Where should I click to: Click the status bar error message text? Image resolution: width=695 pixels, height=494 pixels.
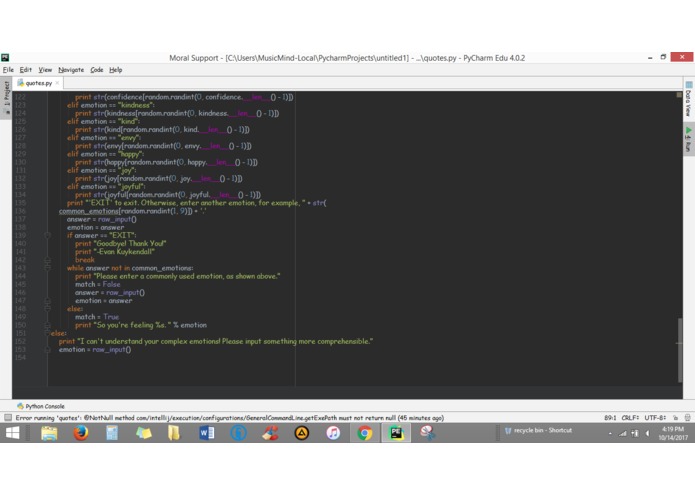[x=230, y=417]
